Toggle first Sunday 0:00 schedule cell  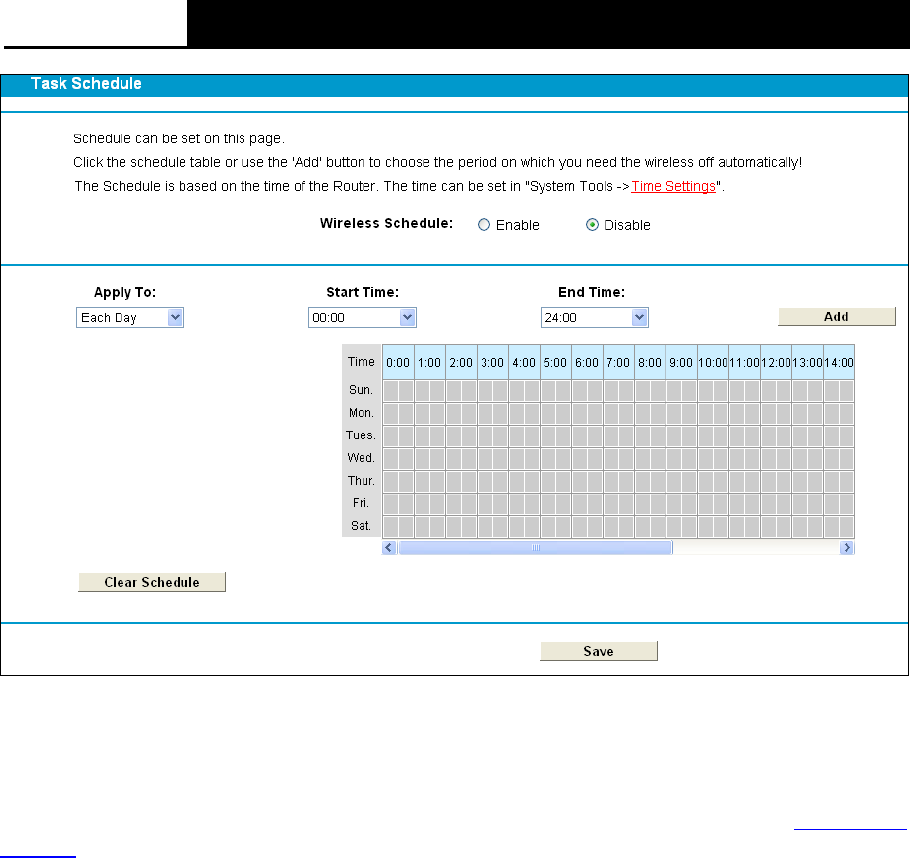click(x=391, y=390)
